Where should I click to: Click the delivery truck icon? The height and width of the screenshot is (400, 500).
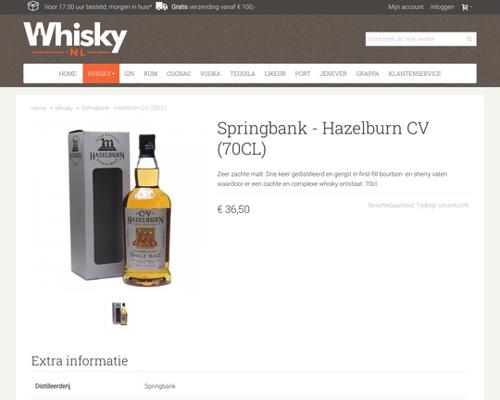162,6
